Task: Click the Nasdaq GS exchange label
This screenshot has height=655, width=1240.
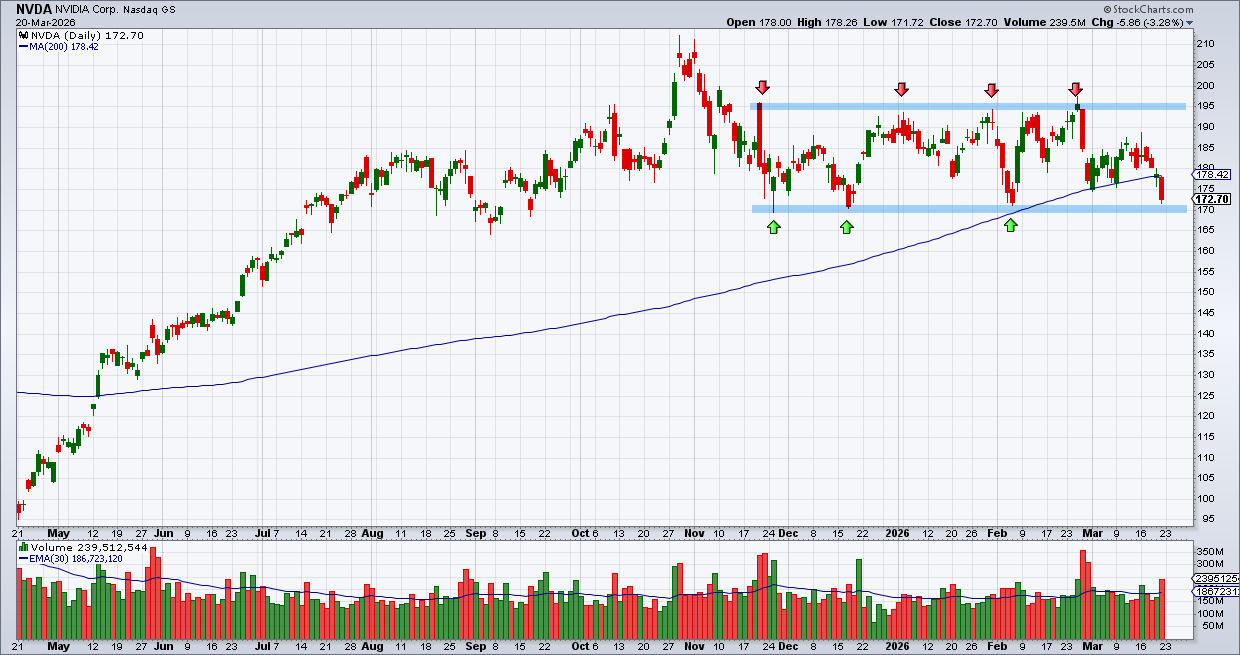Action: (x=147, y=9)
